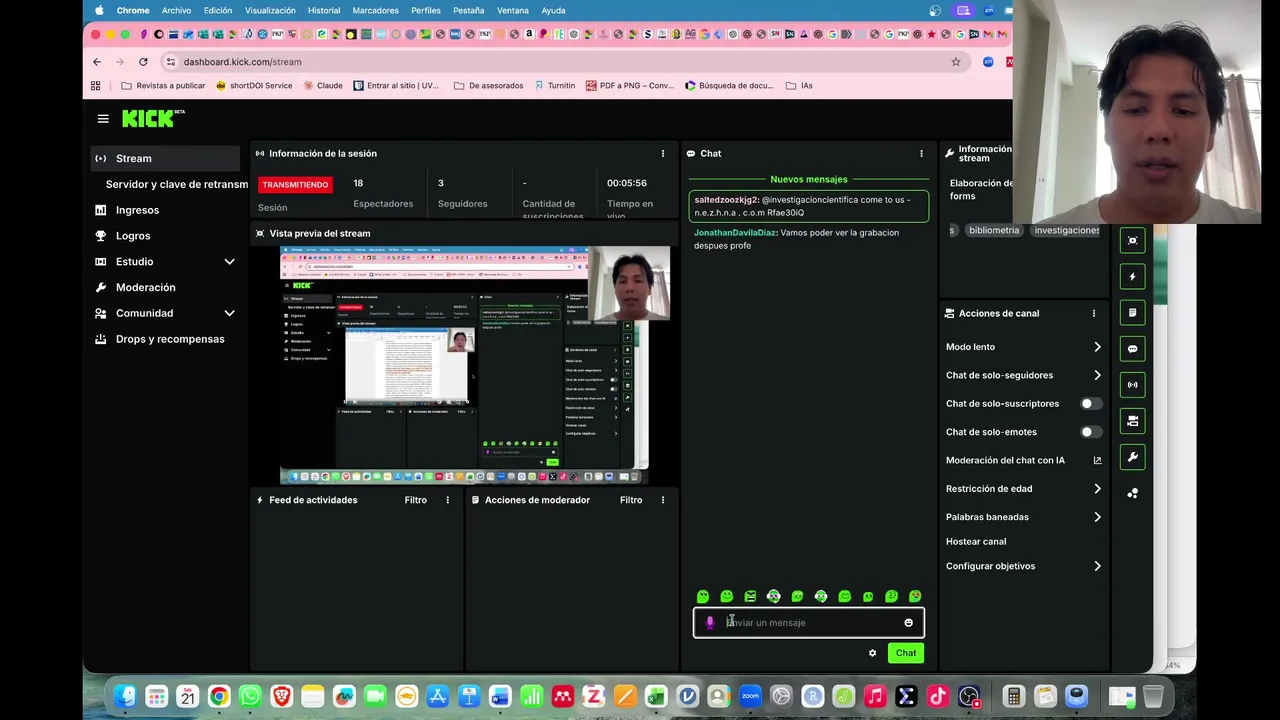
Task: Click the stream preview thumbnail
Action: coord(475,365)
